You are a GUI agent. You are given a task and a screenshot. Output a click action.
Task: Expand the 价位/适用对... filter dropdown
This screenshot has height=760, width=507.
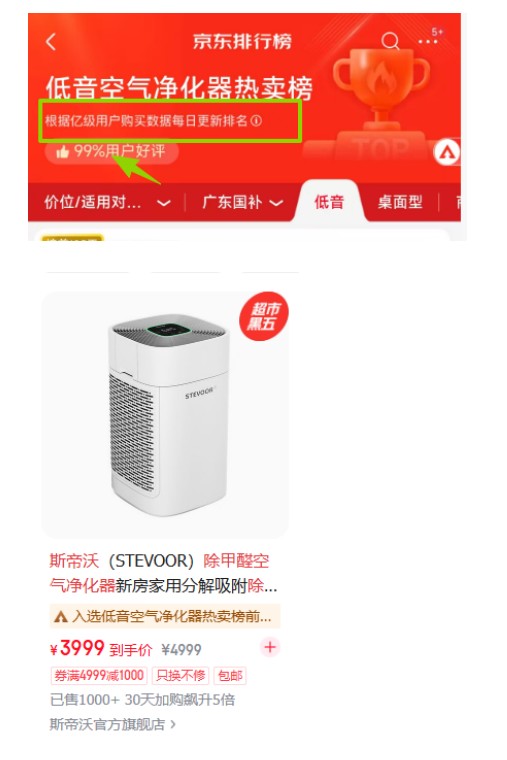[x=108, y=202]
